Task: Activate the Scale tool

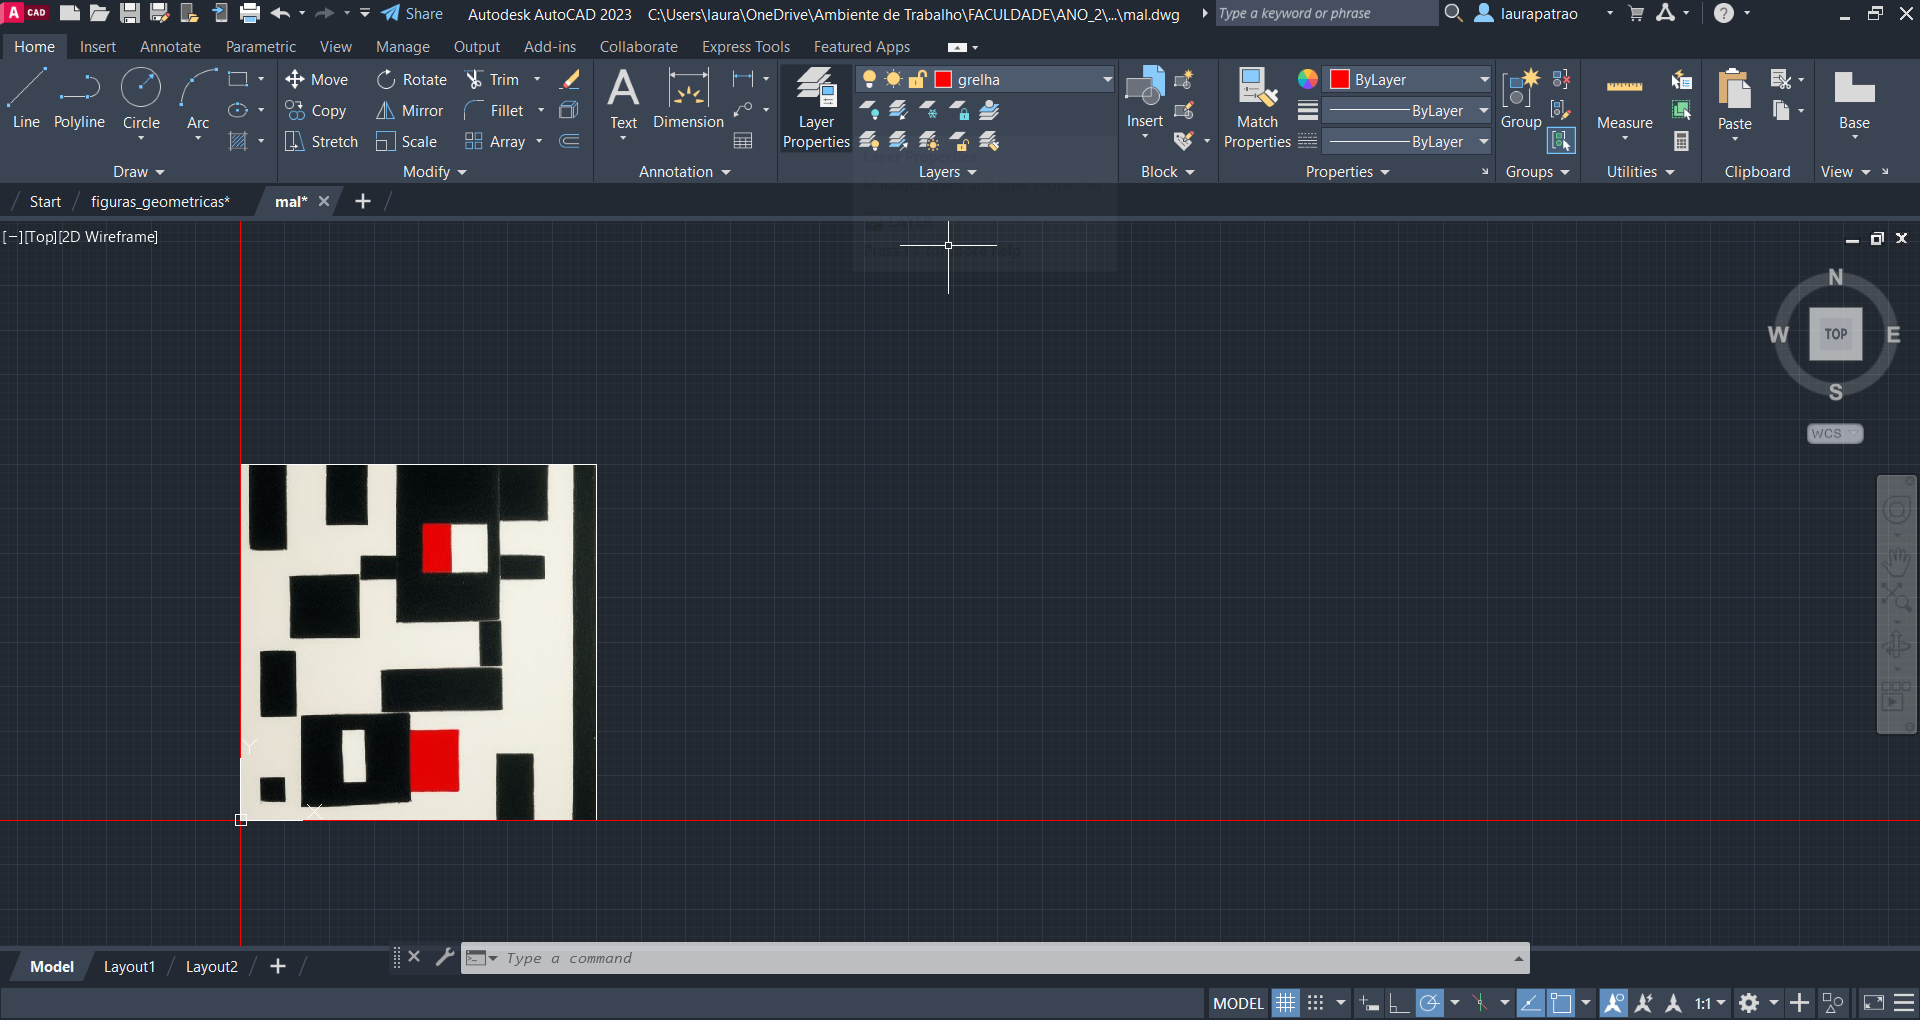Action: (406, 142)
